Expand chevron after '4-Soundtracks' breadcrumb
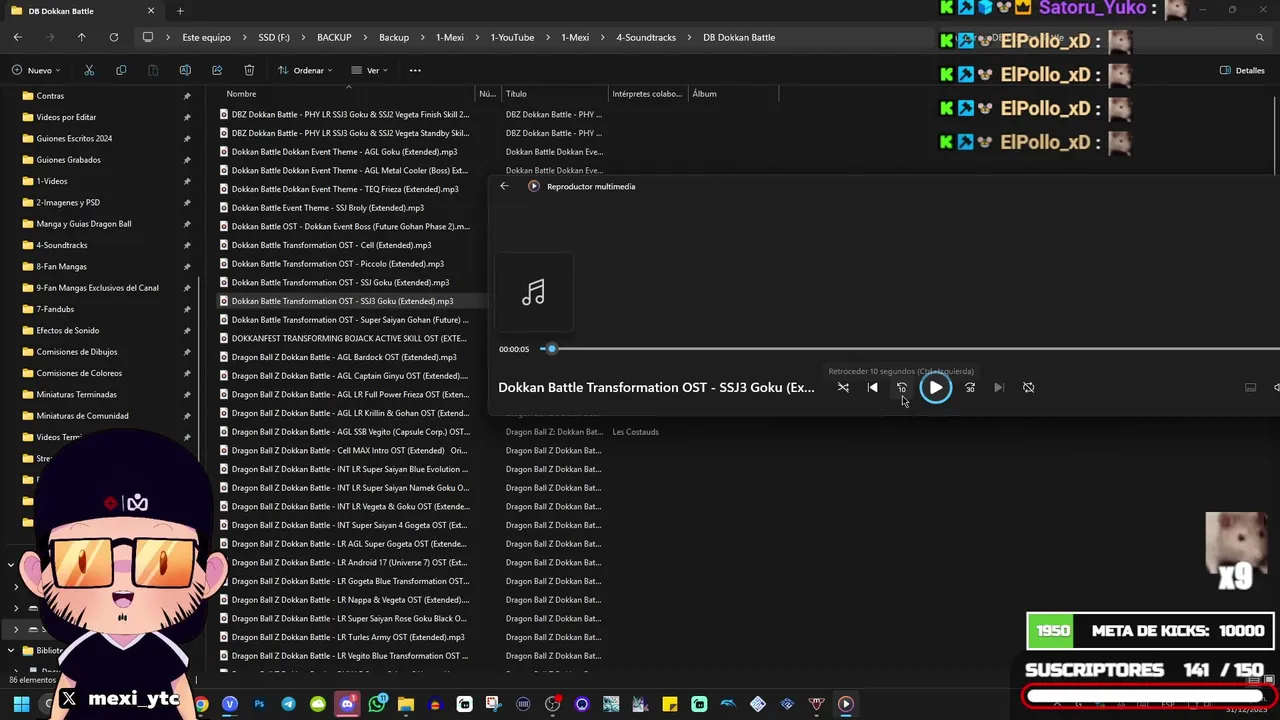Viewport: 1280px width, 720px height. click(x=690, y=37)
